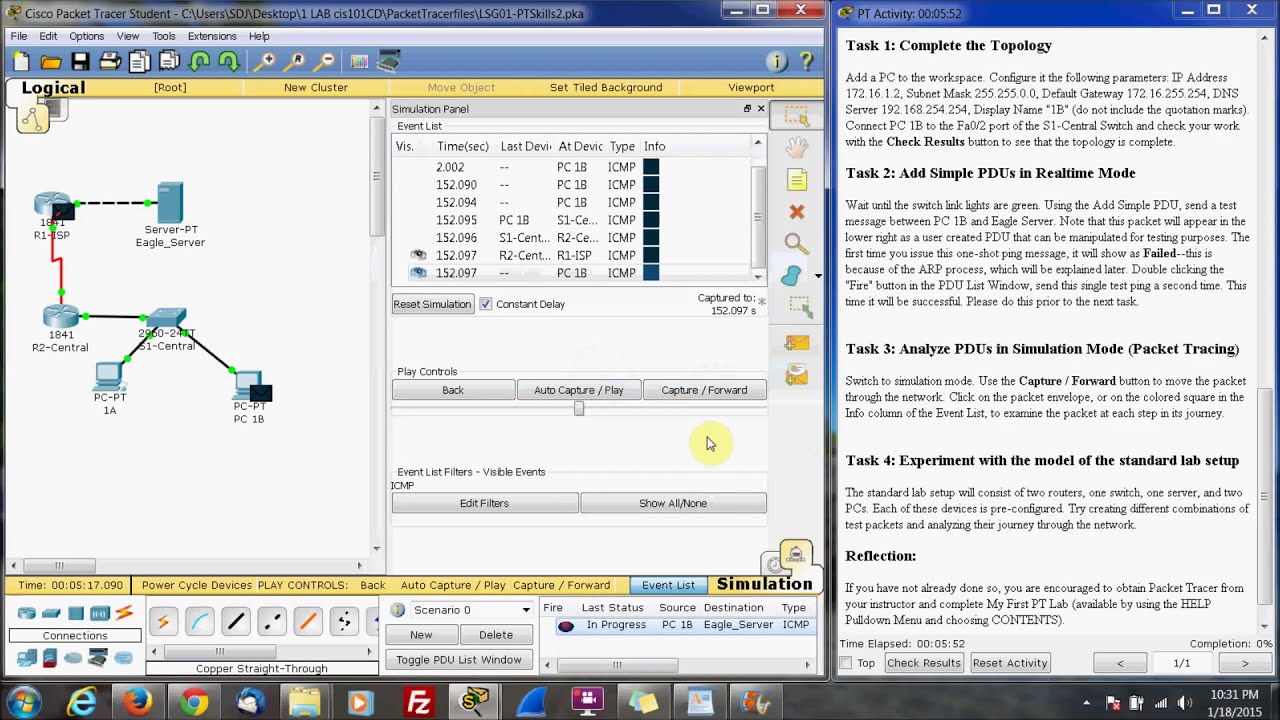The image size is (1280, 720).
Task: Select the Place Note tool
Action: pyautogui.click(x=797, y=180)
